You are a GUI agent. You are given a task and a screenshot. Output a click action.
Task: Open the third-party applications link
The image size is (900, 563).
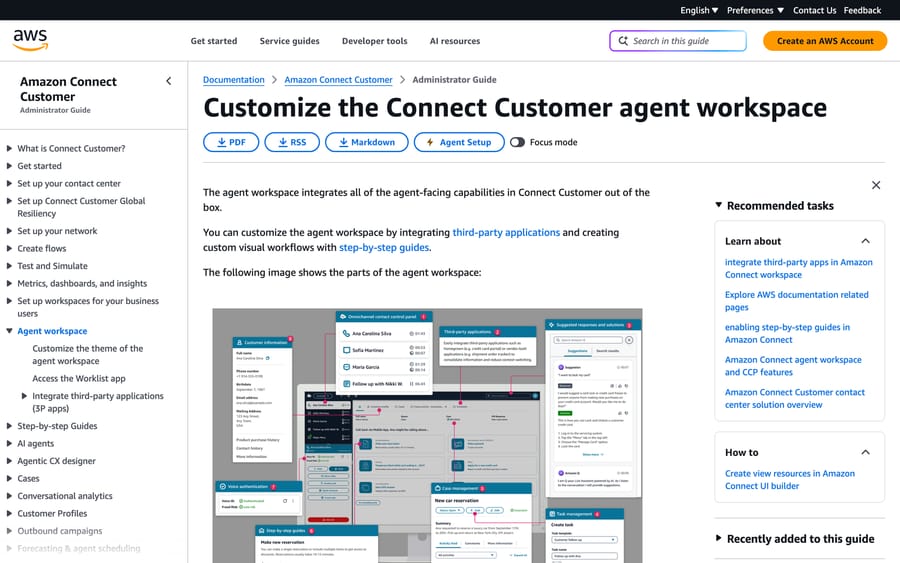(x=506, y=232)
